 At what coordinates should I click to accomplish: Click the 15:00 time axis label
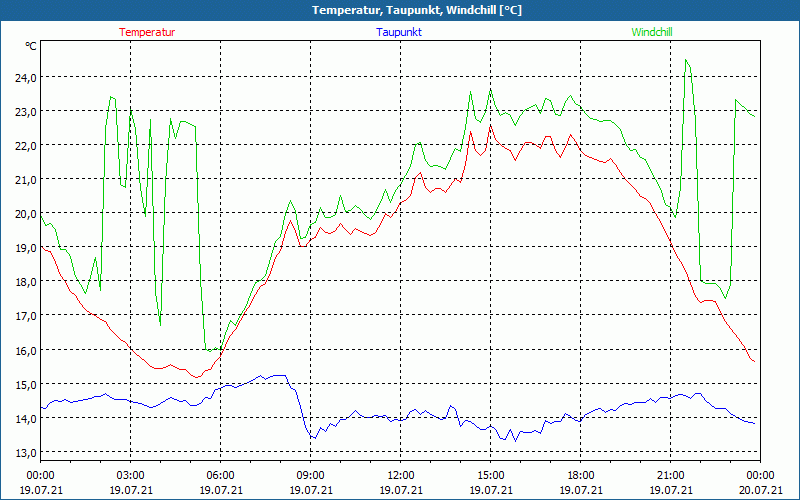click(491, 476)
